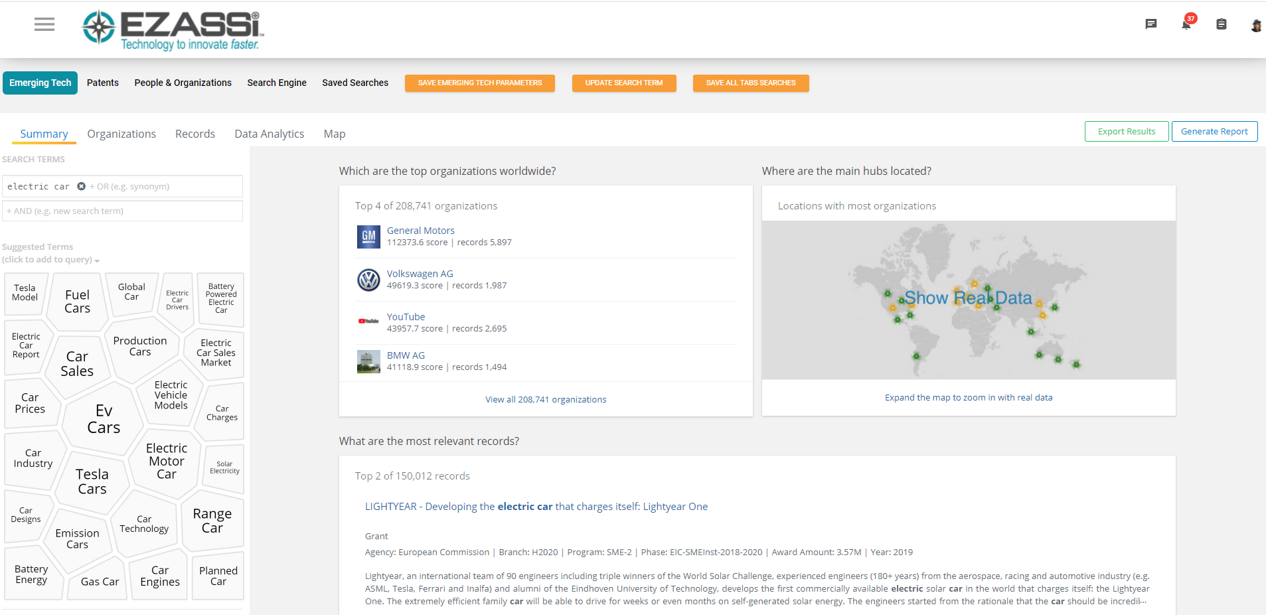Click the world map Show Real Data

968,298
